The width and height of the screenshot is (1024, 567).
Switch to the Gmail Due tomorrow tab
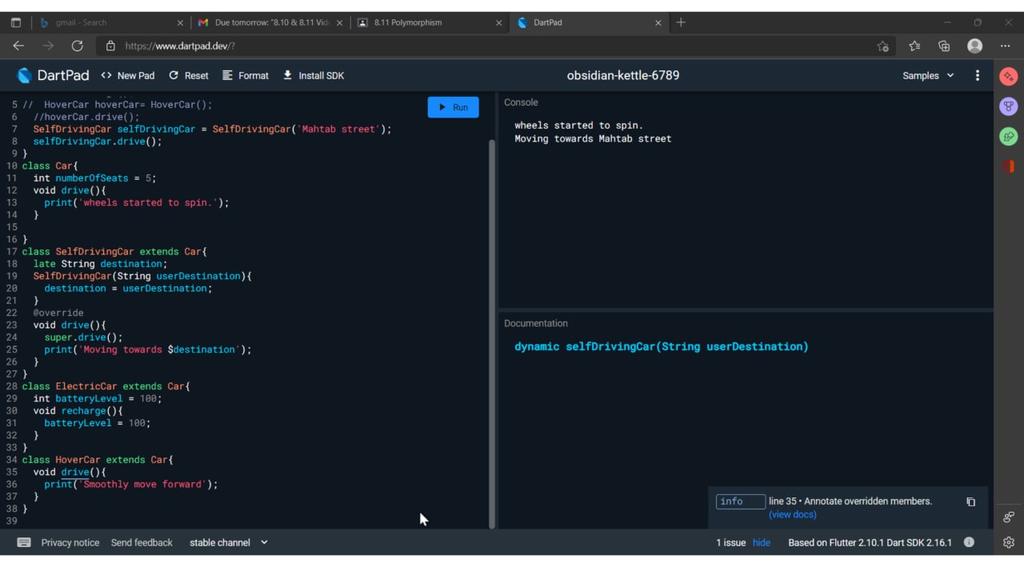click(x=270, y=22)
